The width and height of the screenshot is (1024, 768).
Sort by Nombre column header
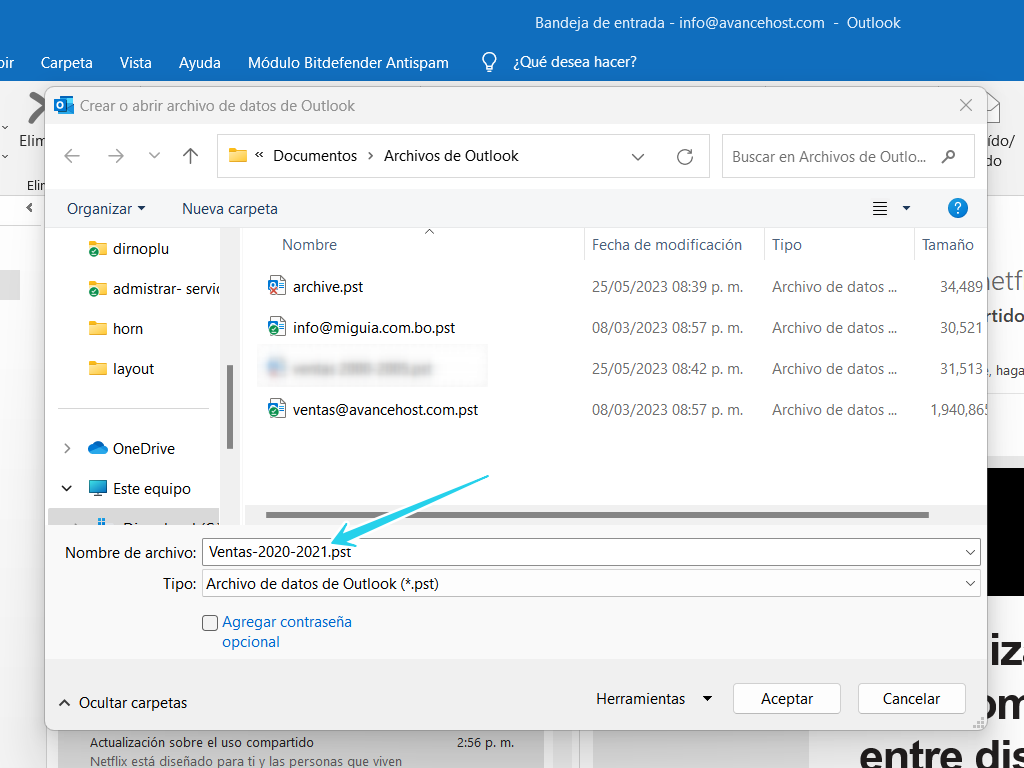pyautogui.click(x=309, y=245)
